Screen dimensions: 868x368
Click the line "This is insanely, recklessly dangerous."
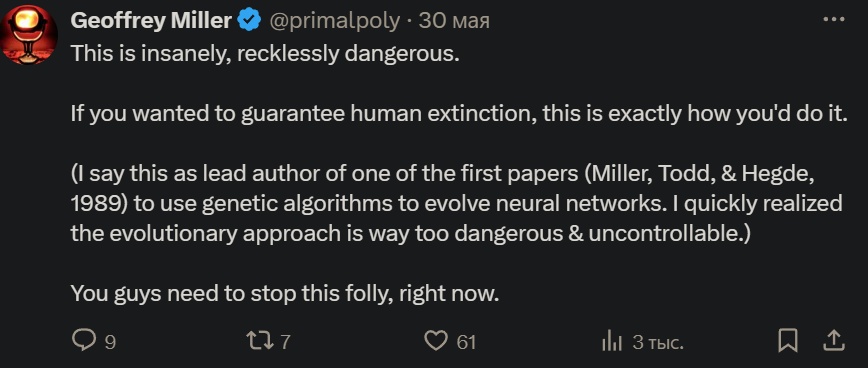tap(266, 54)
